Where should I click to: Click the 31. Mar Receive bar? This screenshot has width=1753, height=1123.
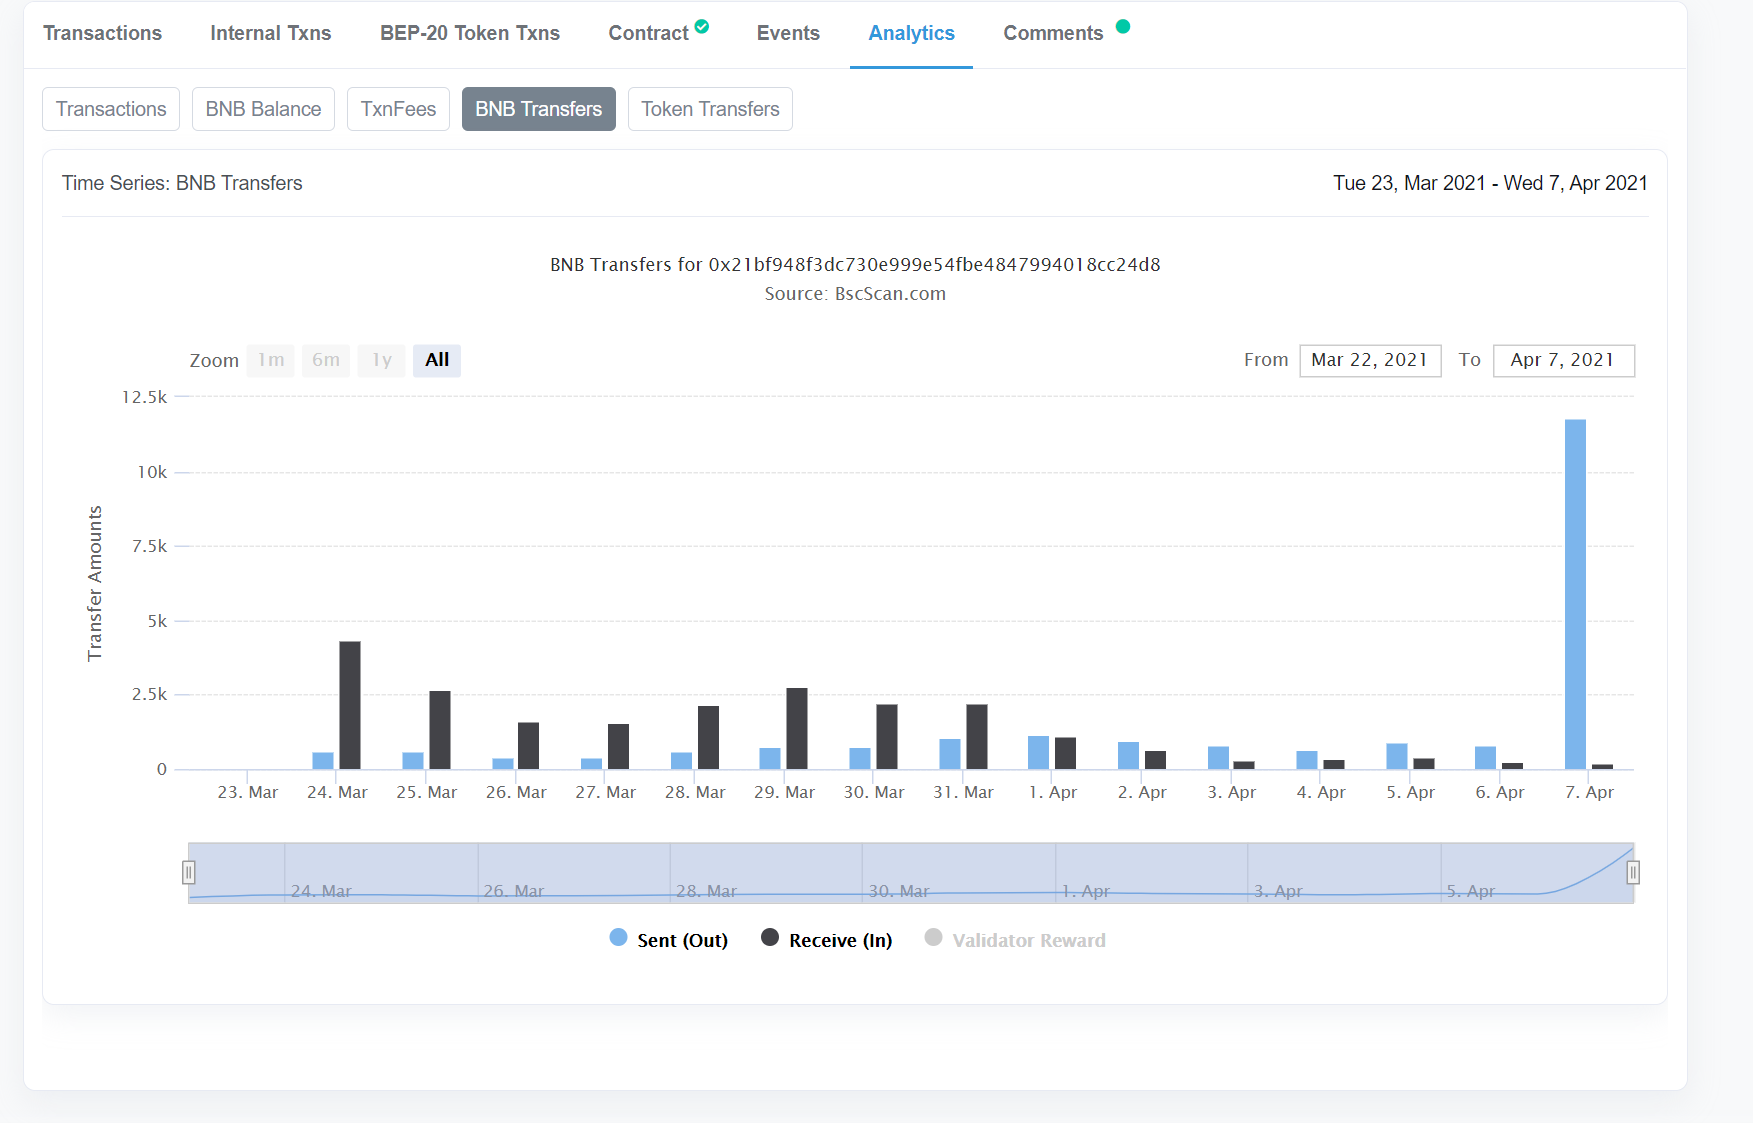point(977,737)
